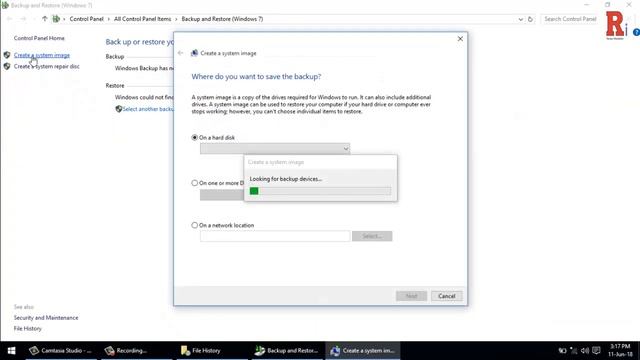This screenshot has width=640, height=360.
Task: Click the address bar location icon
Action: [56, 19]
